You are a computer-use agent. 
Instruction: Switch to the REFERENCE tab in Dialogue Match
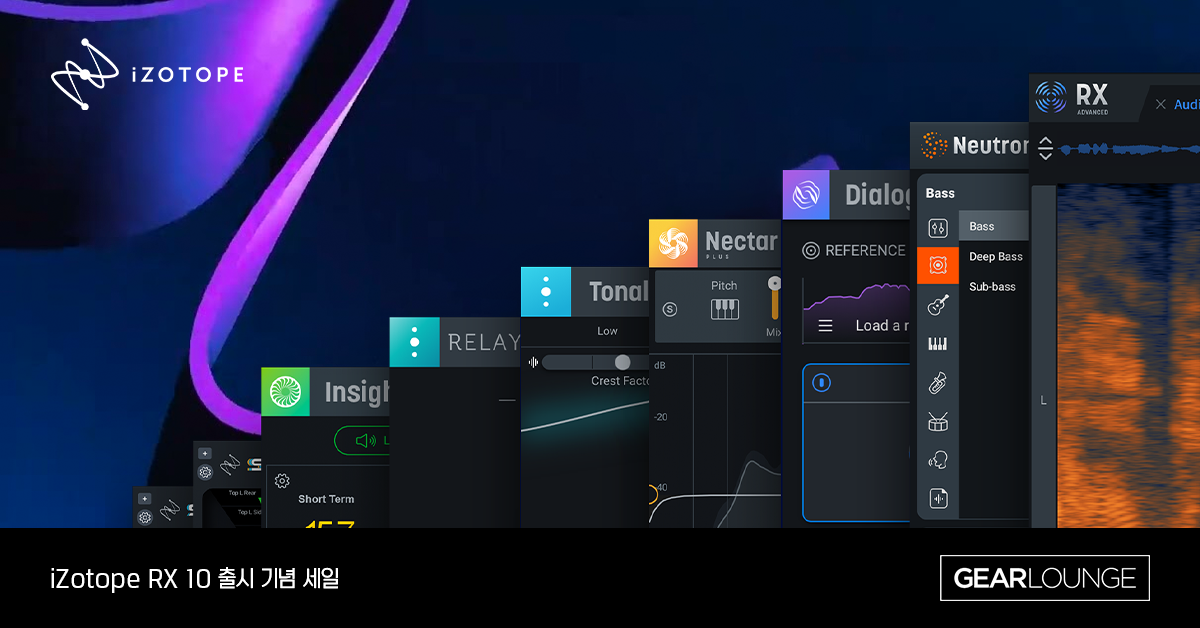[x=862, y=251]
